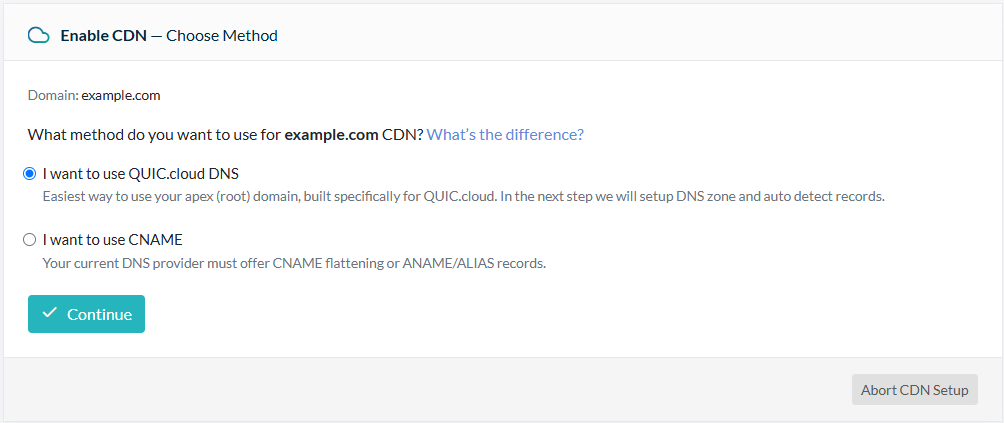
Task: Click the checkmark icon on the Continue button
Action: [50, 313]
